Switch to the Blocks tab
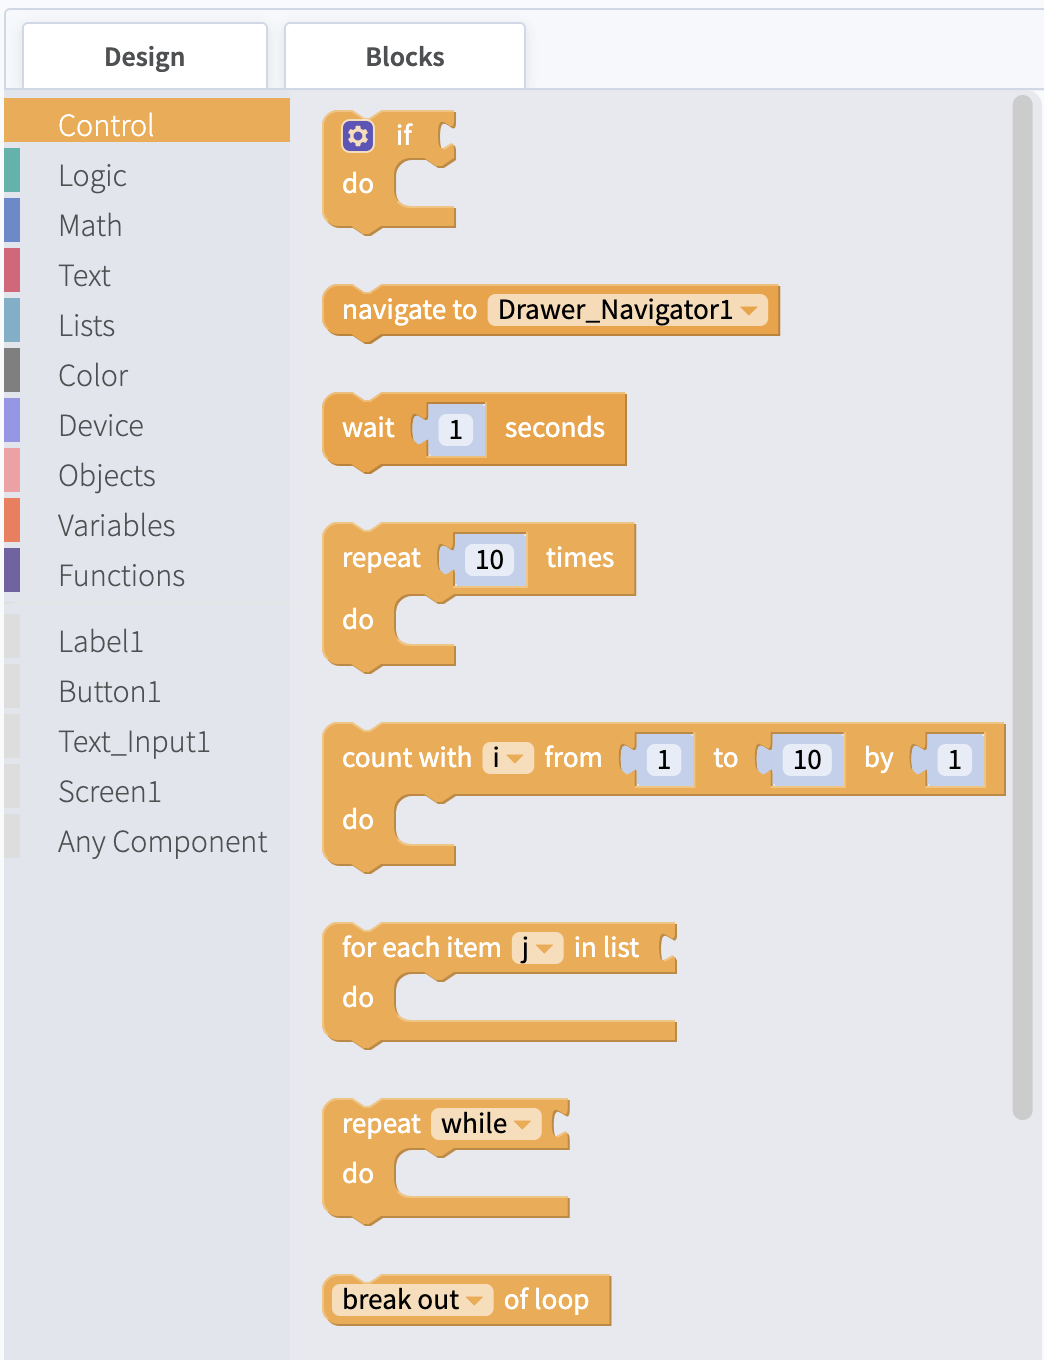This screenshot has height=1360, width=1044. (404, 56)
